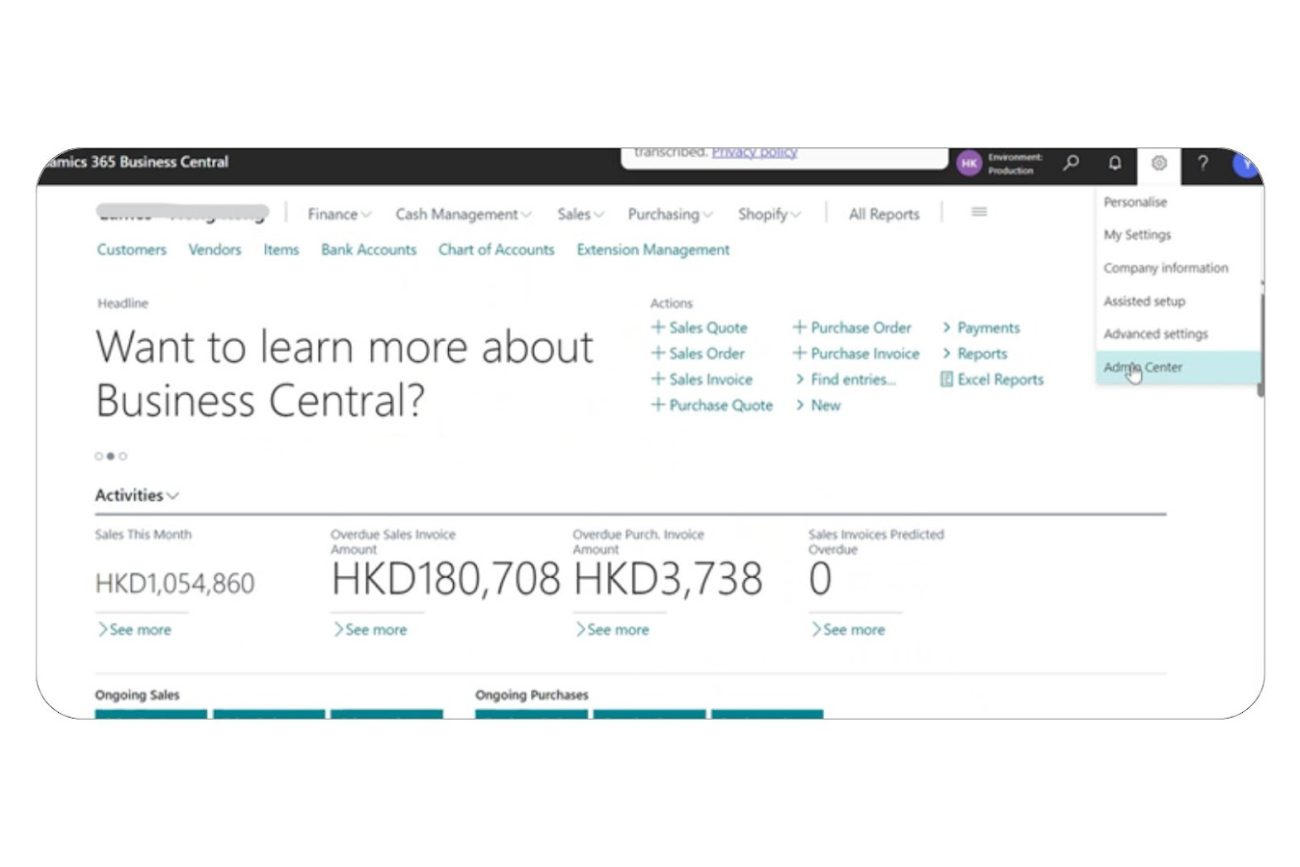Screen dimensions: 1300x867
Task: Click the predicted overdue value 0
Action: (x=820, y=579)
